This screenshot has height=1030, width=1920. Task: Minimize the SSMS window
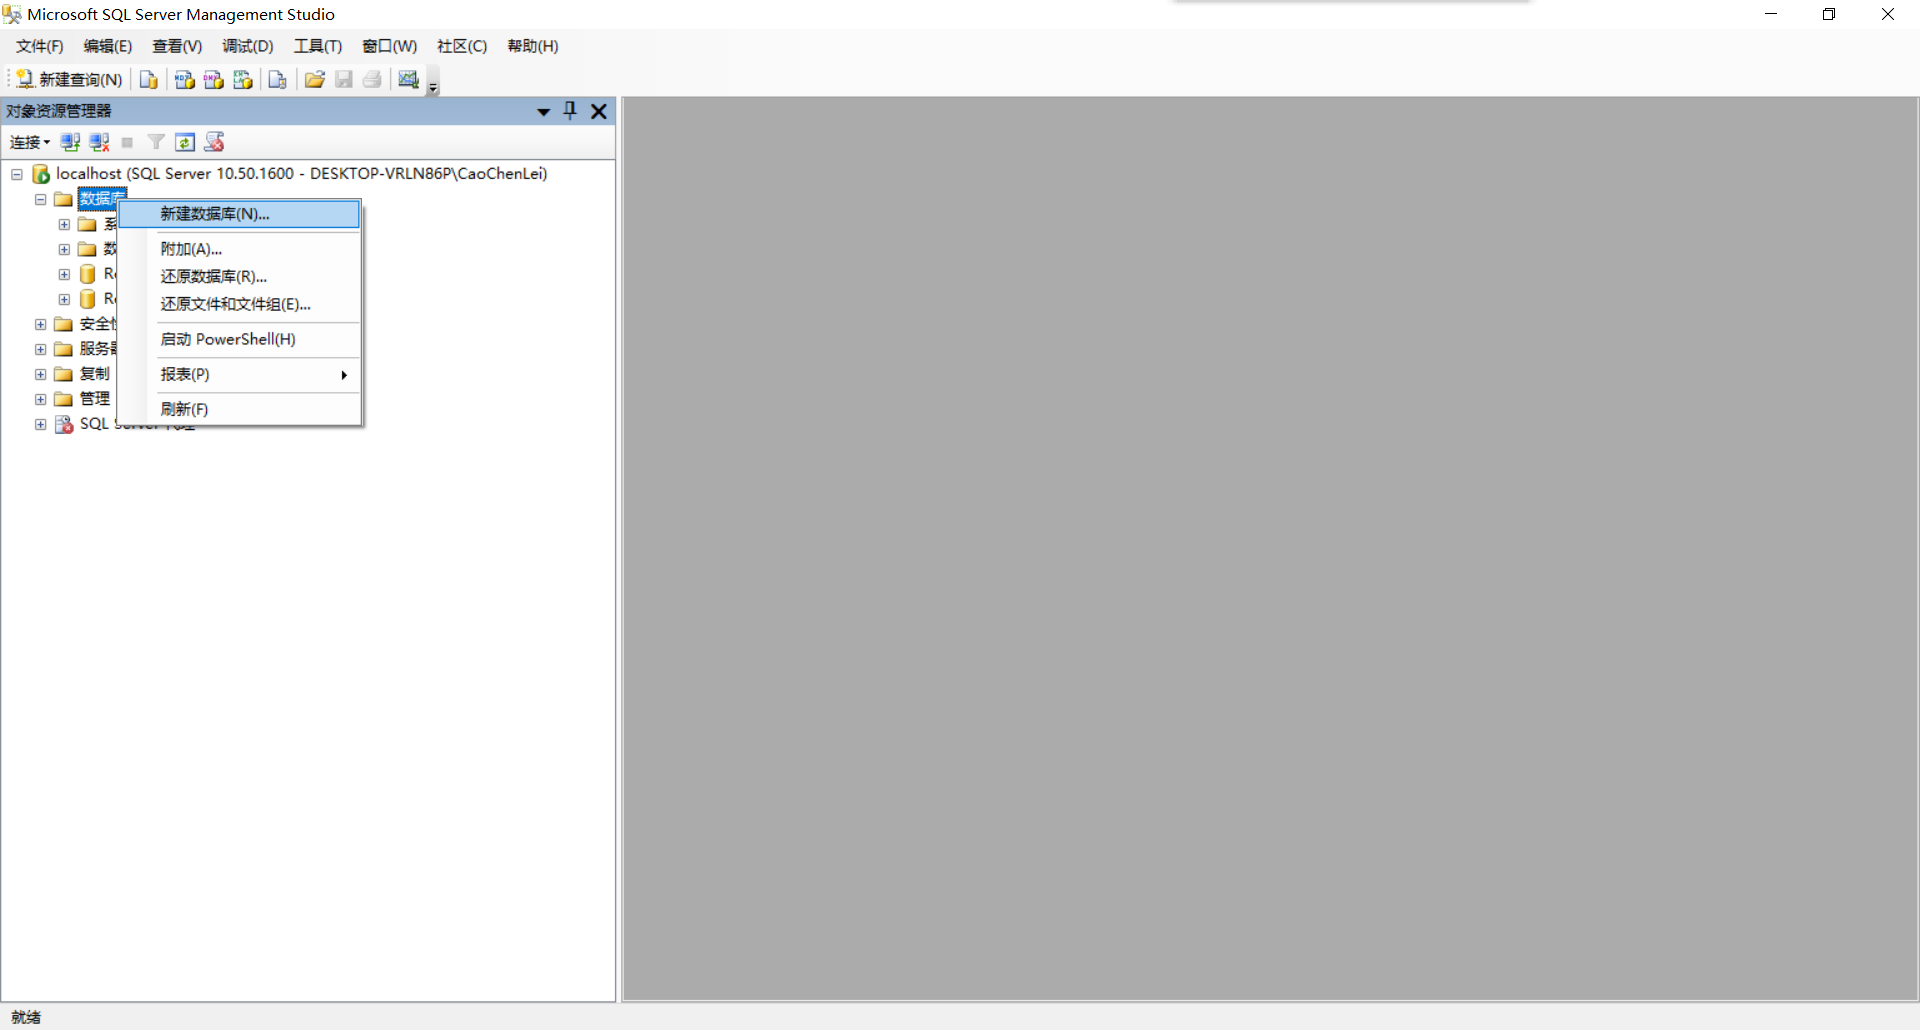pyautogui.click(x=1771, y=14)
